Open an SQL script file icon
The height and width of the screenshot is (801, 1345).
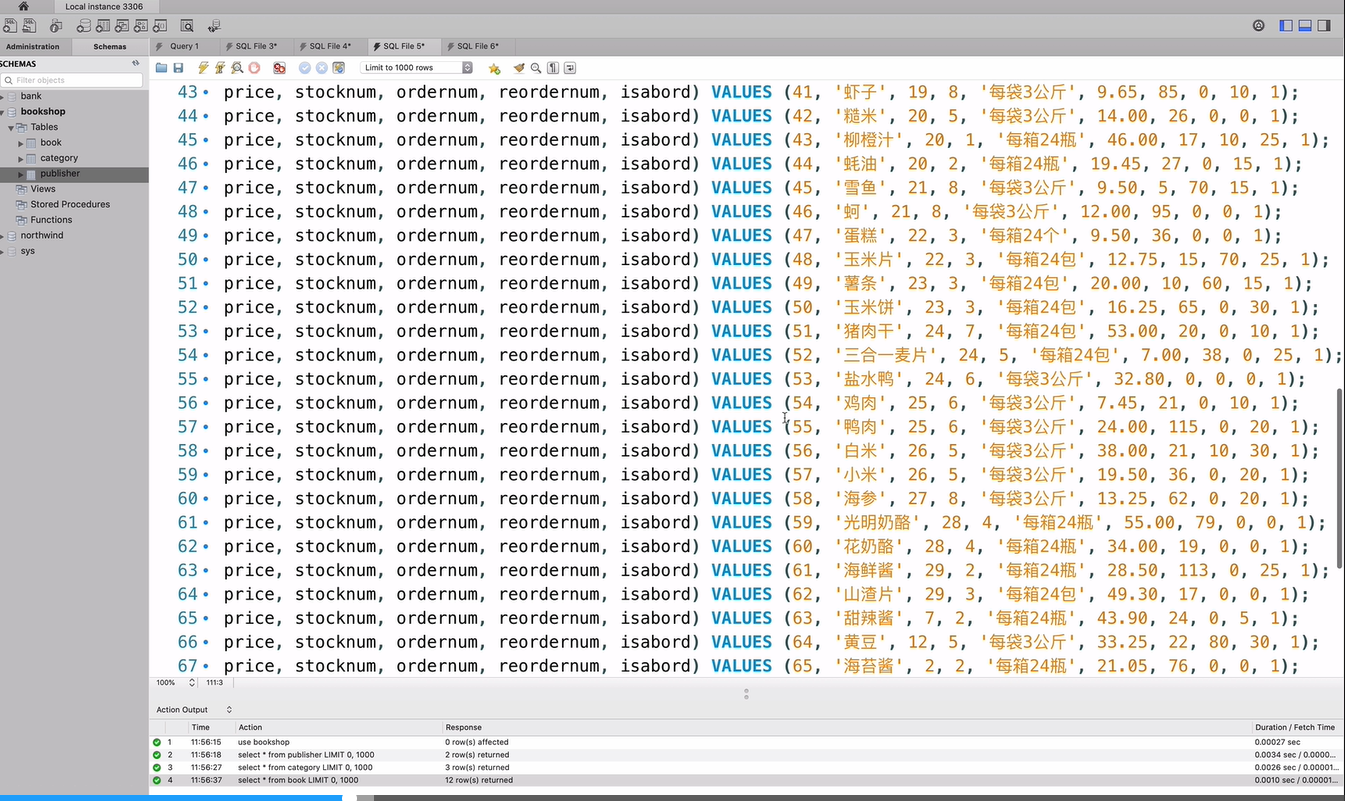29,25
